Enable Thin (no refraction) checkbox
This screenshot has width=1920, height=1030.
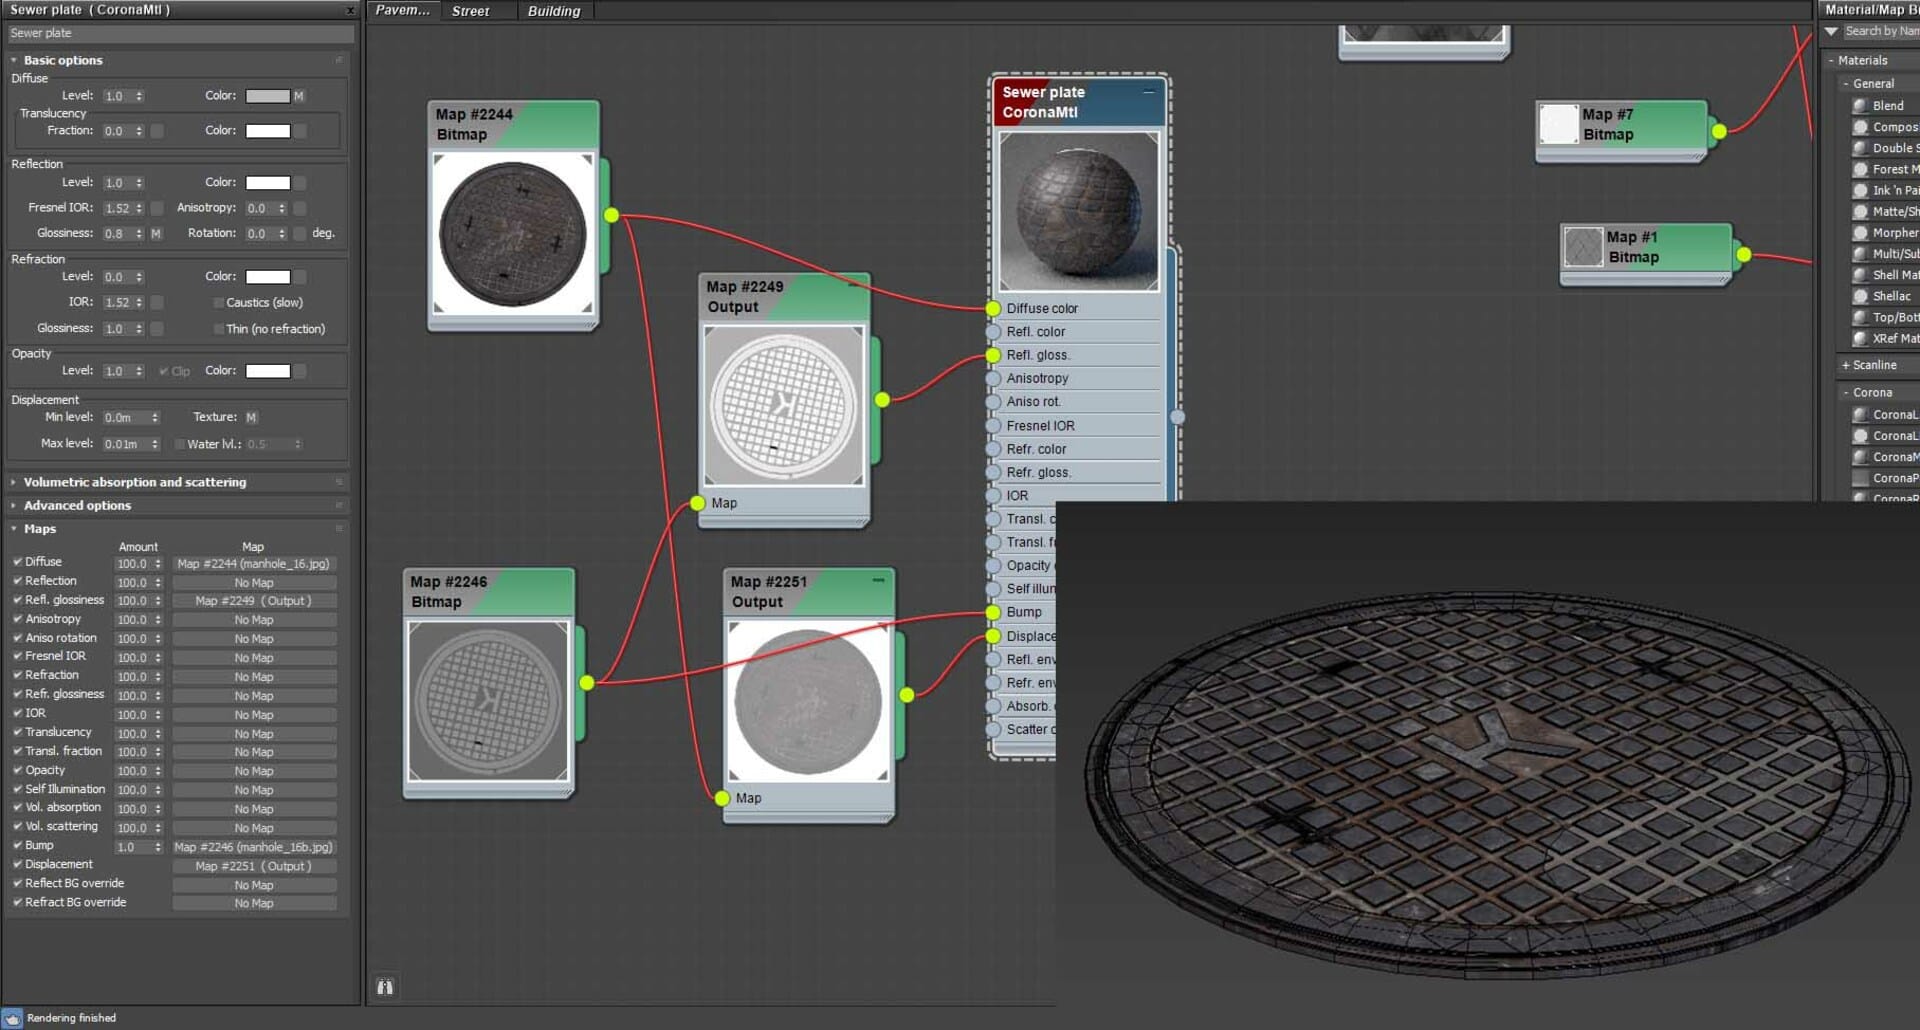click(219, 329)
